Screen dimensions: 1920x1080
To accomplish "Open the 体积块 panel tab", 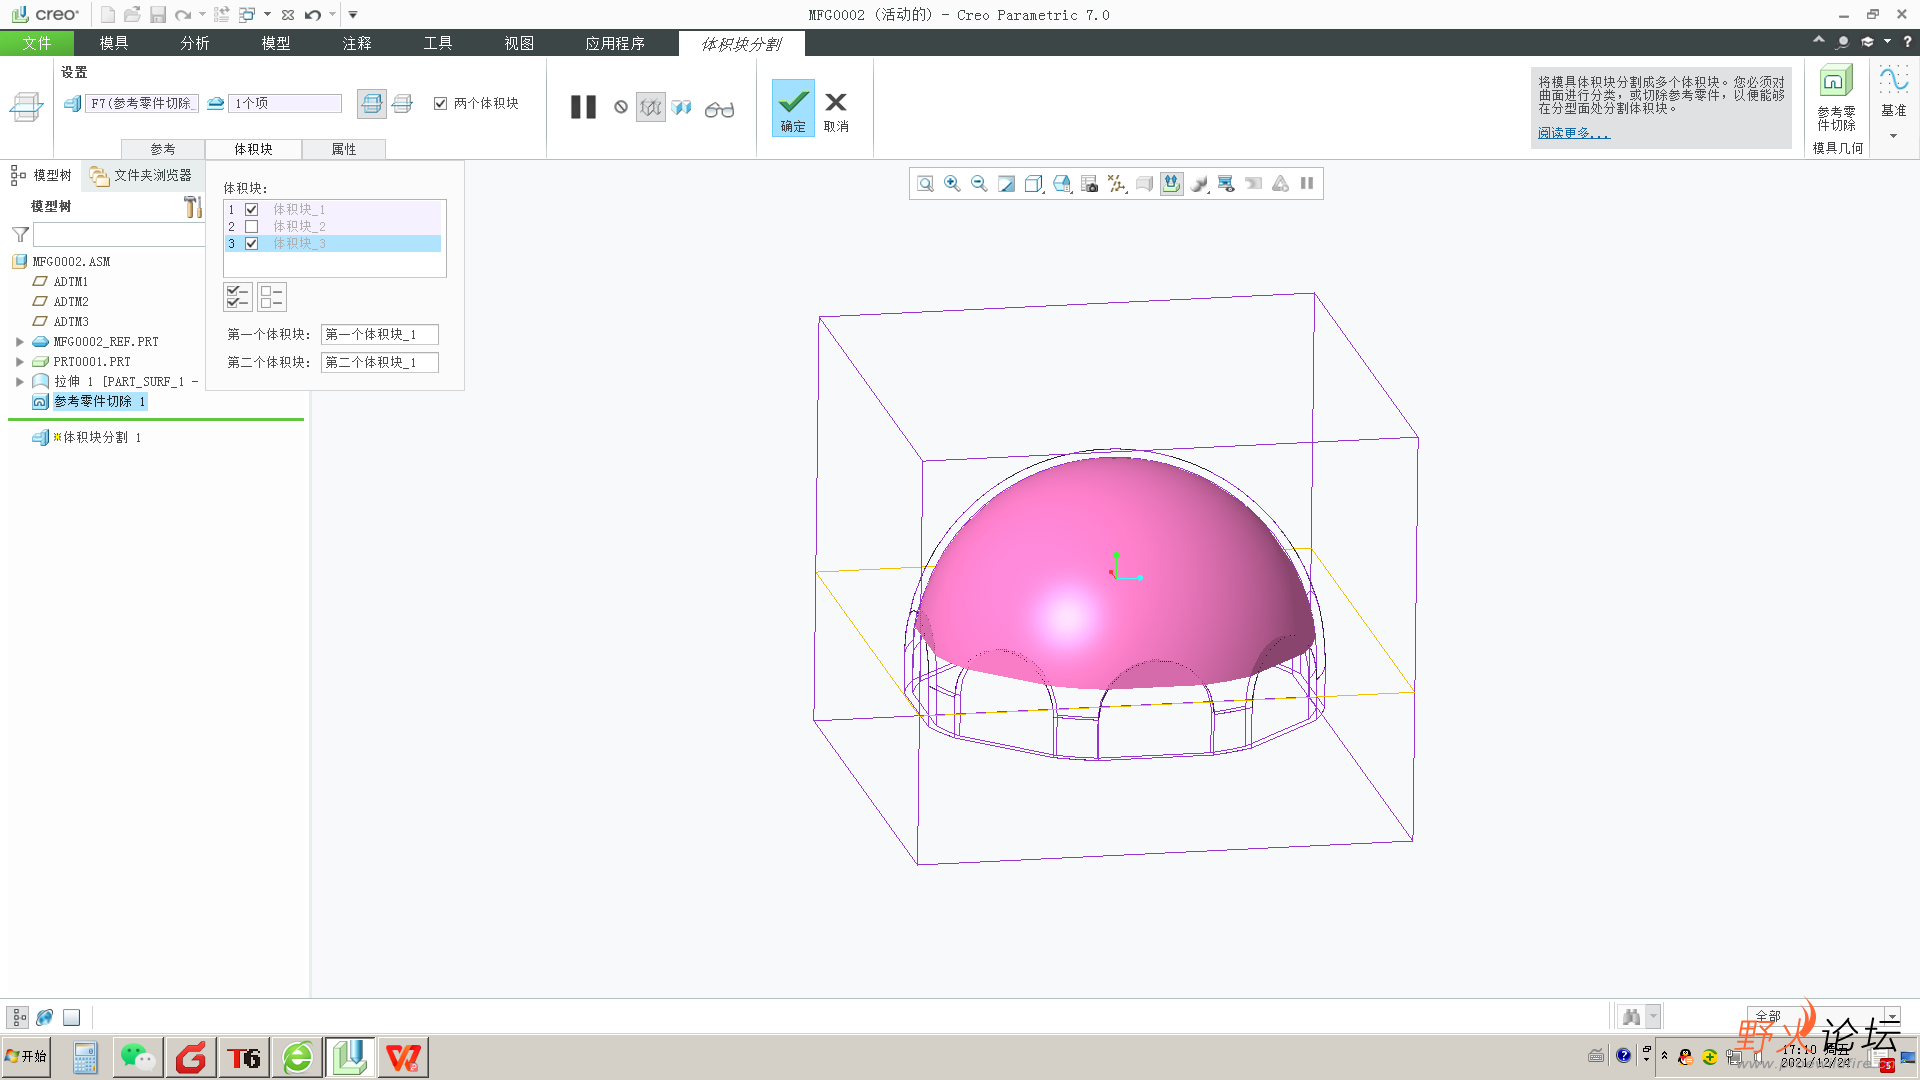I will [x=254, y=149].
